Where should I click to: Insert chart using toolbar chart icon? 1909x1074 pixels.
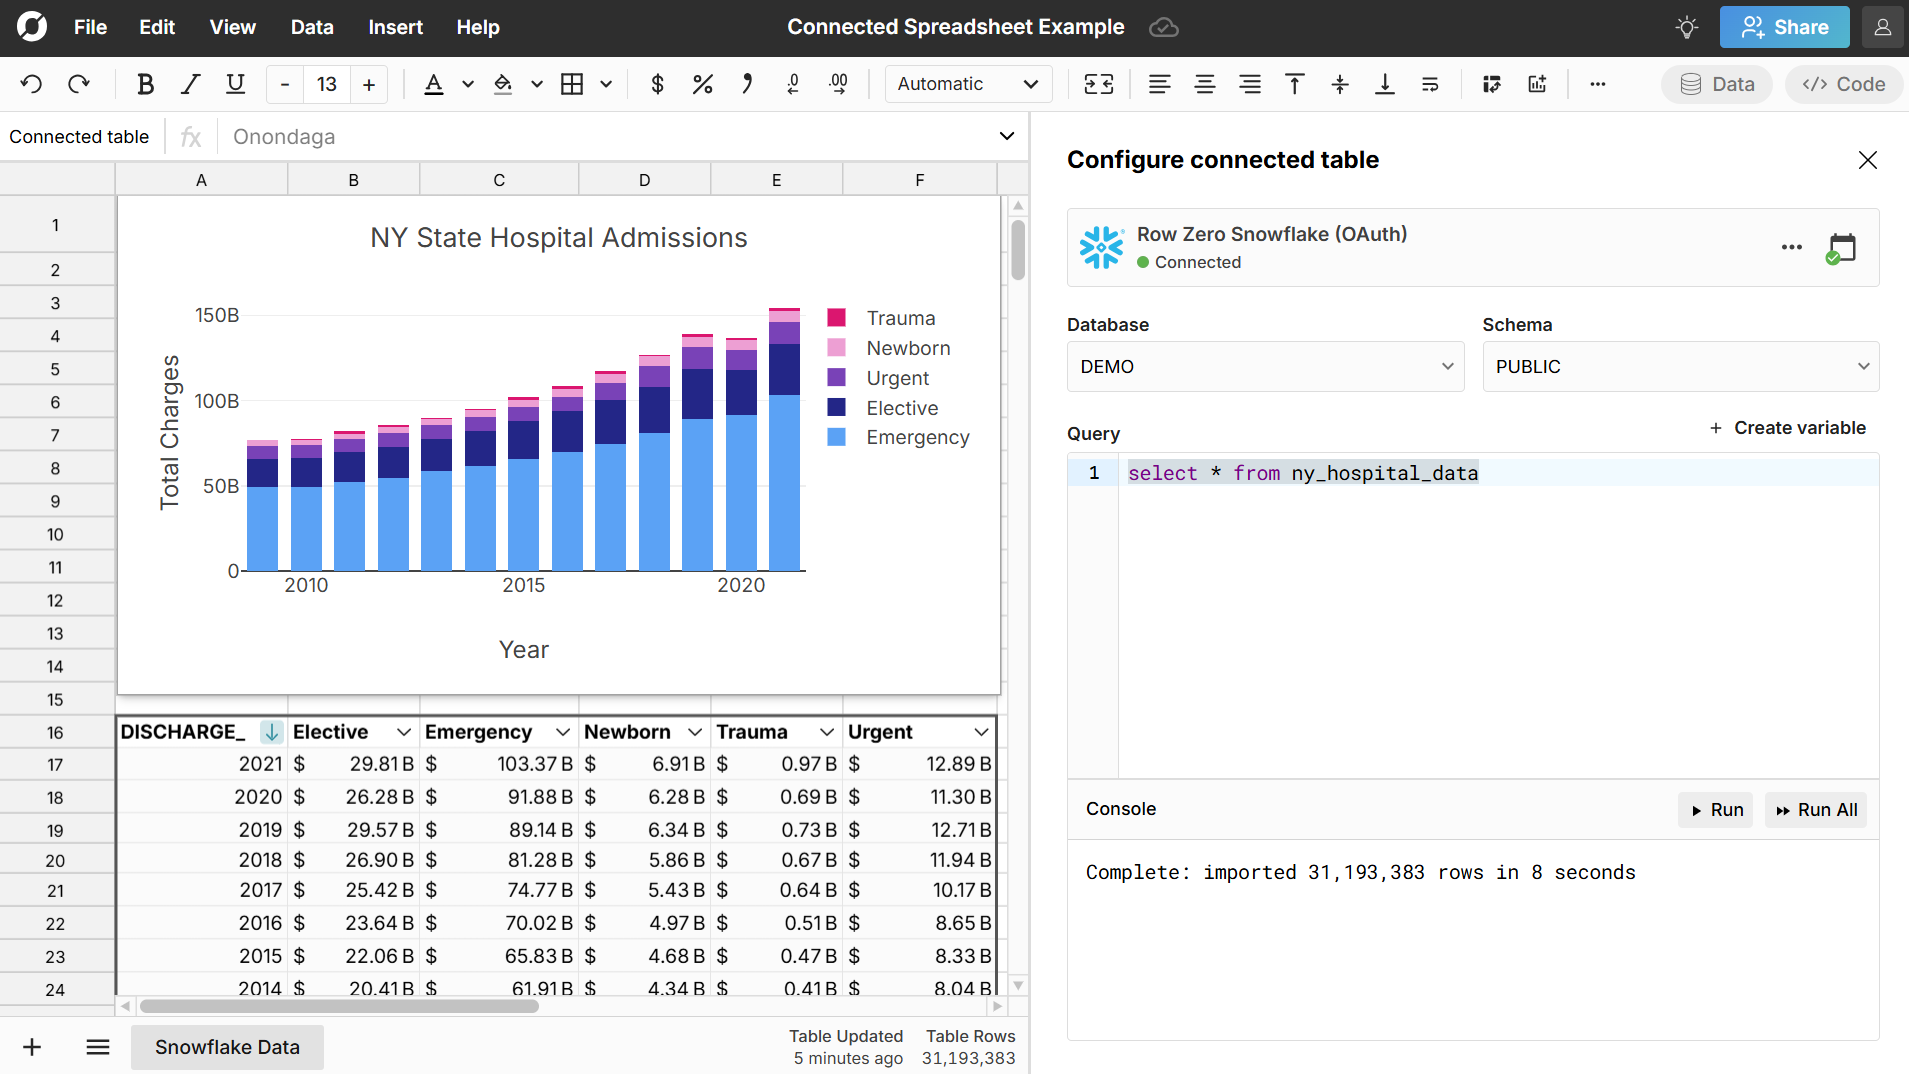pos(1537,84)
